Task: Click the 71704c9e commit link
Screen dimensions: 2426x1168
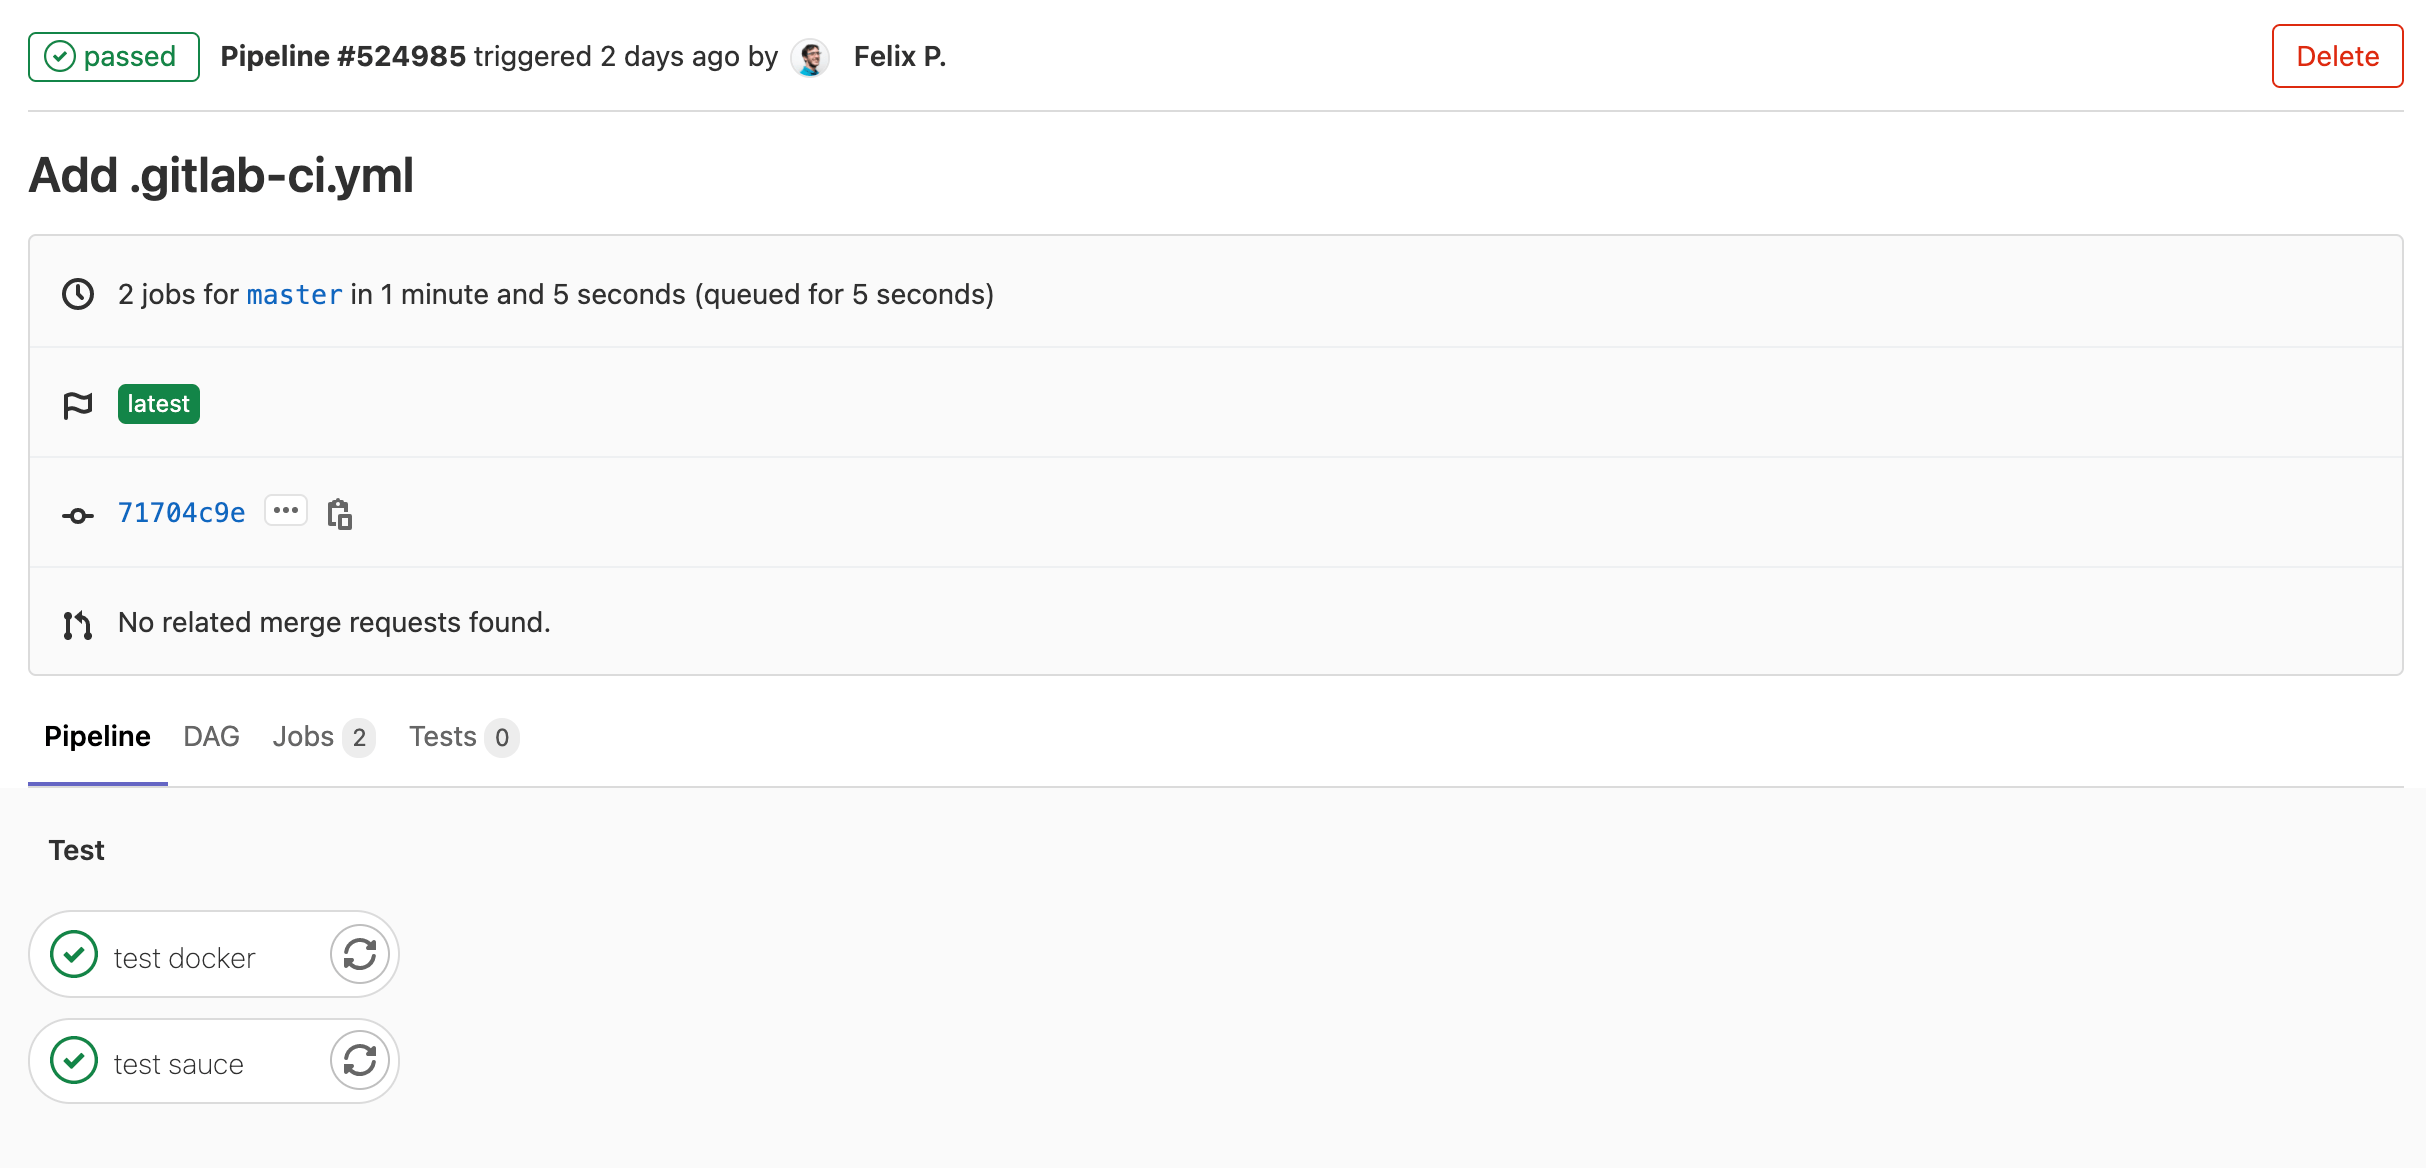Action: 181,512
